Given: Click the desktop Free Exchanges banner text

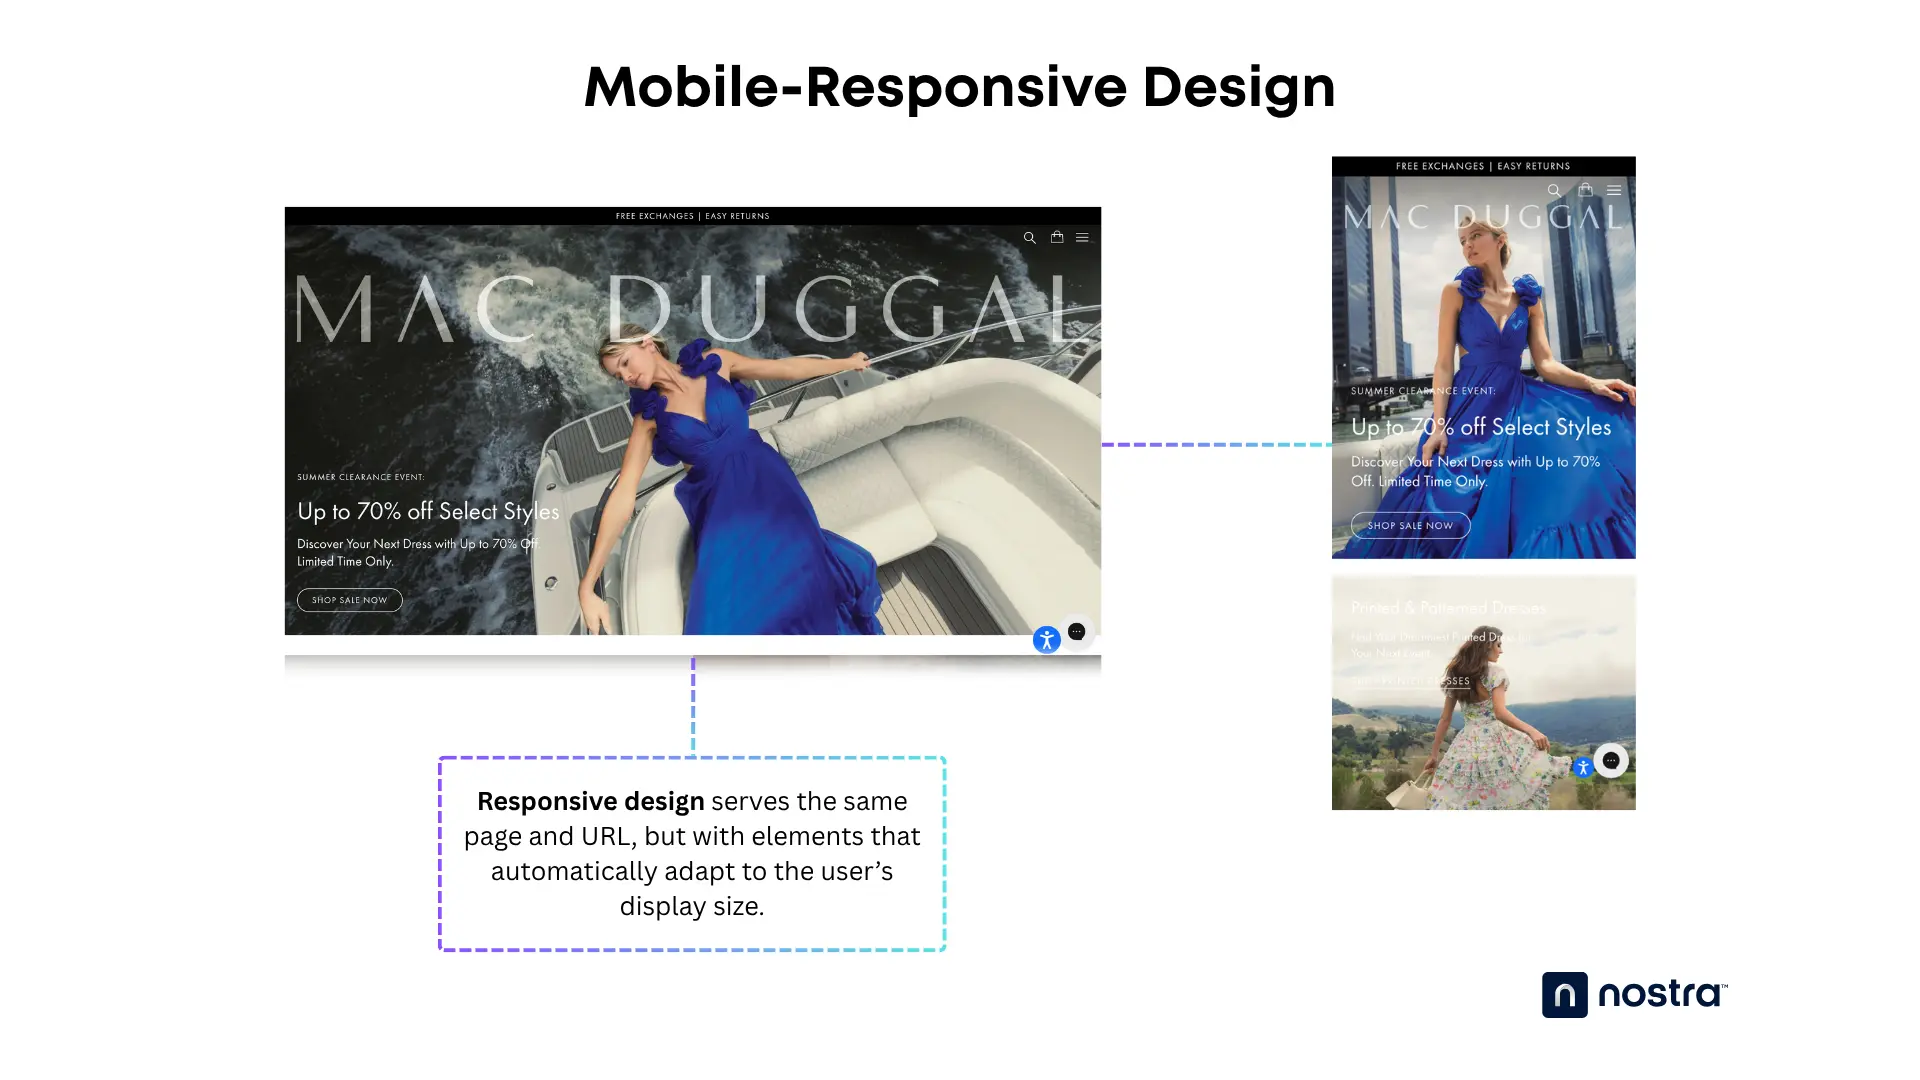Looking at the screenshot, I should coord(692,216).
